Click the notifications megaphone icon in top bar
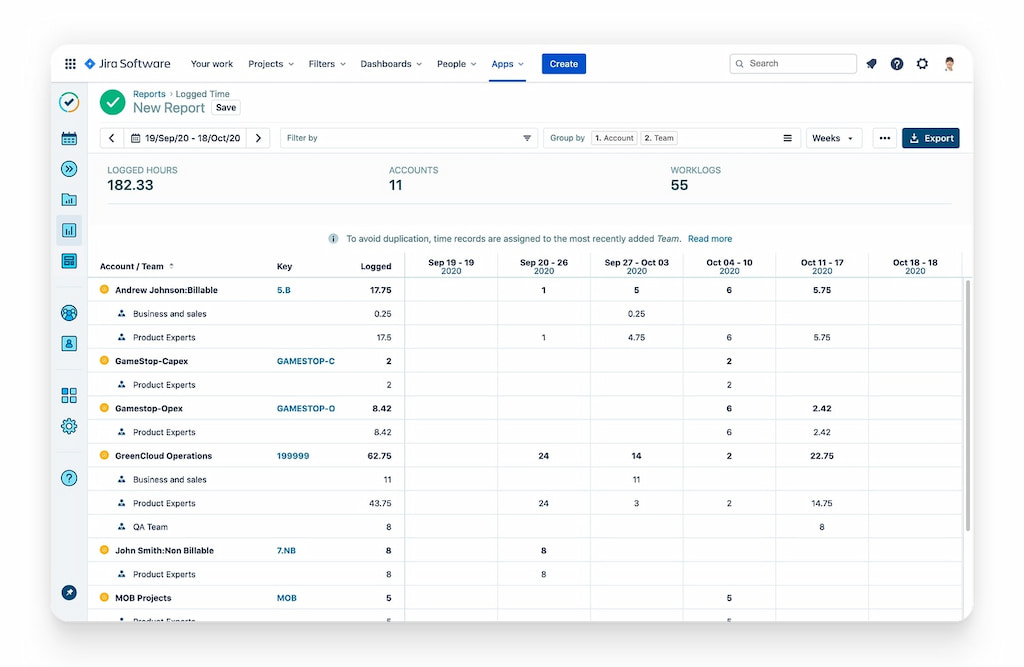The width and height of the screenshot is (1024, 667). coord(871,63)
